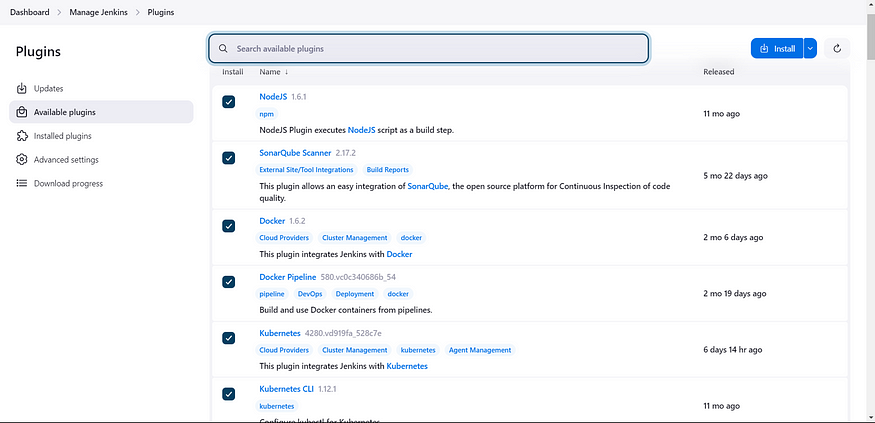Open the Dashboard breadcrumb link

pyautogui.click(x=30, y=12)
